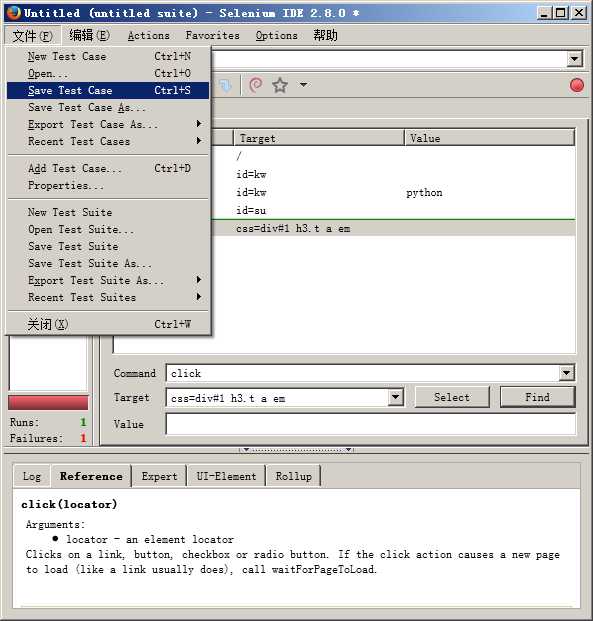This screenshot has height=621, width=593.
Task: Switch to the Reference tab
Action: pyautogui.click(x=91, y=476)
